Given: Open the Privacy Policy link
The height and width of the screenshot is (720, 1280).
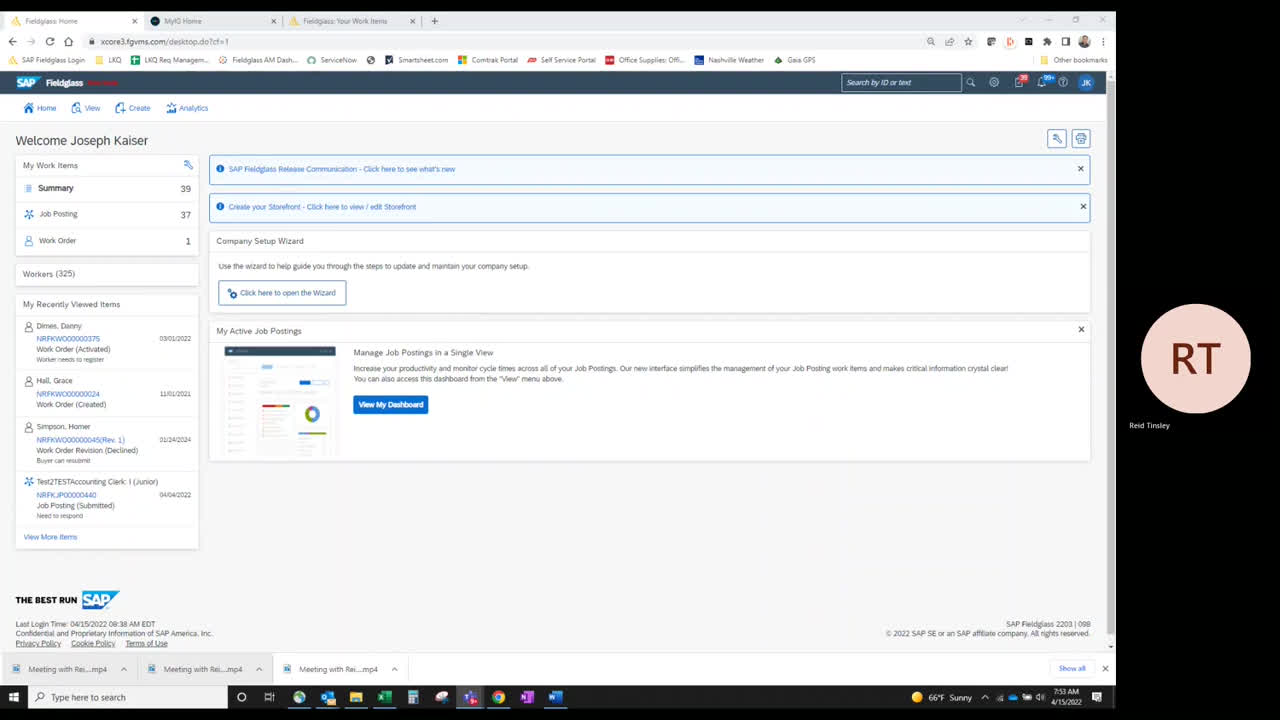Looking at the screenshot, I should pos(38,644).
